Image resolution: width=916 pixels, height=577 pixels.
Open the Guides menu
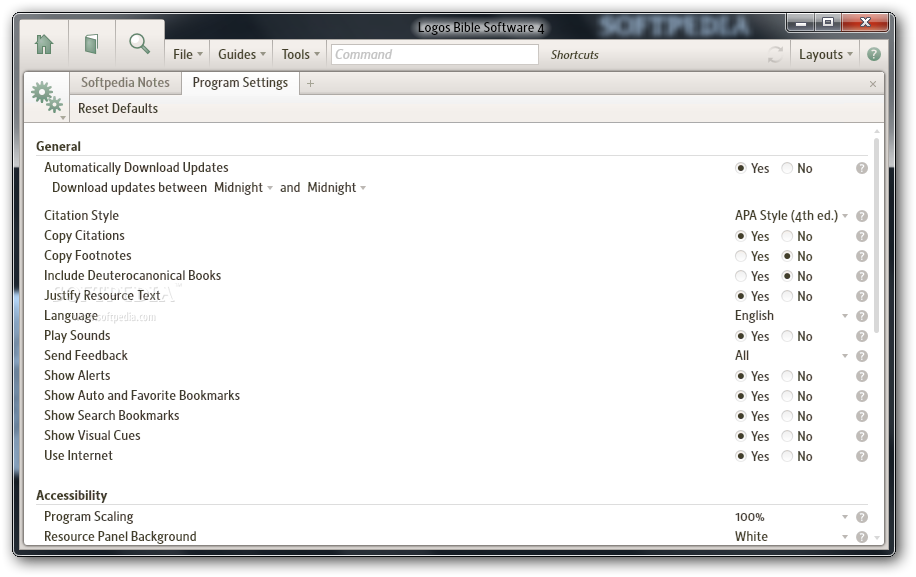(x=242, y=54)
